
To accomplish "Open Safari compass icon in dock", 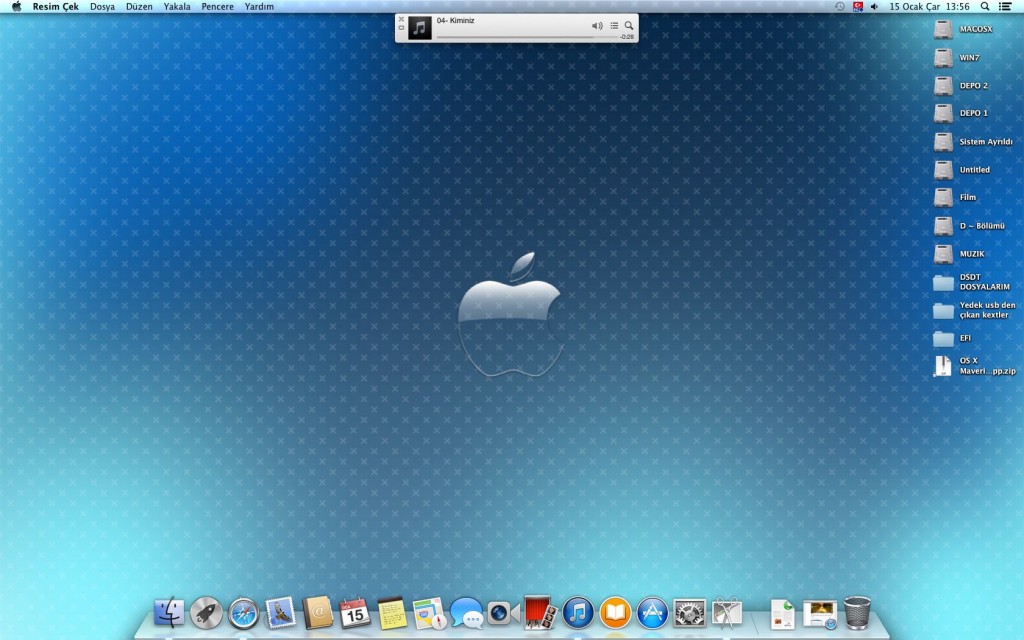I will [x=243, y=613].
